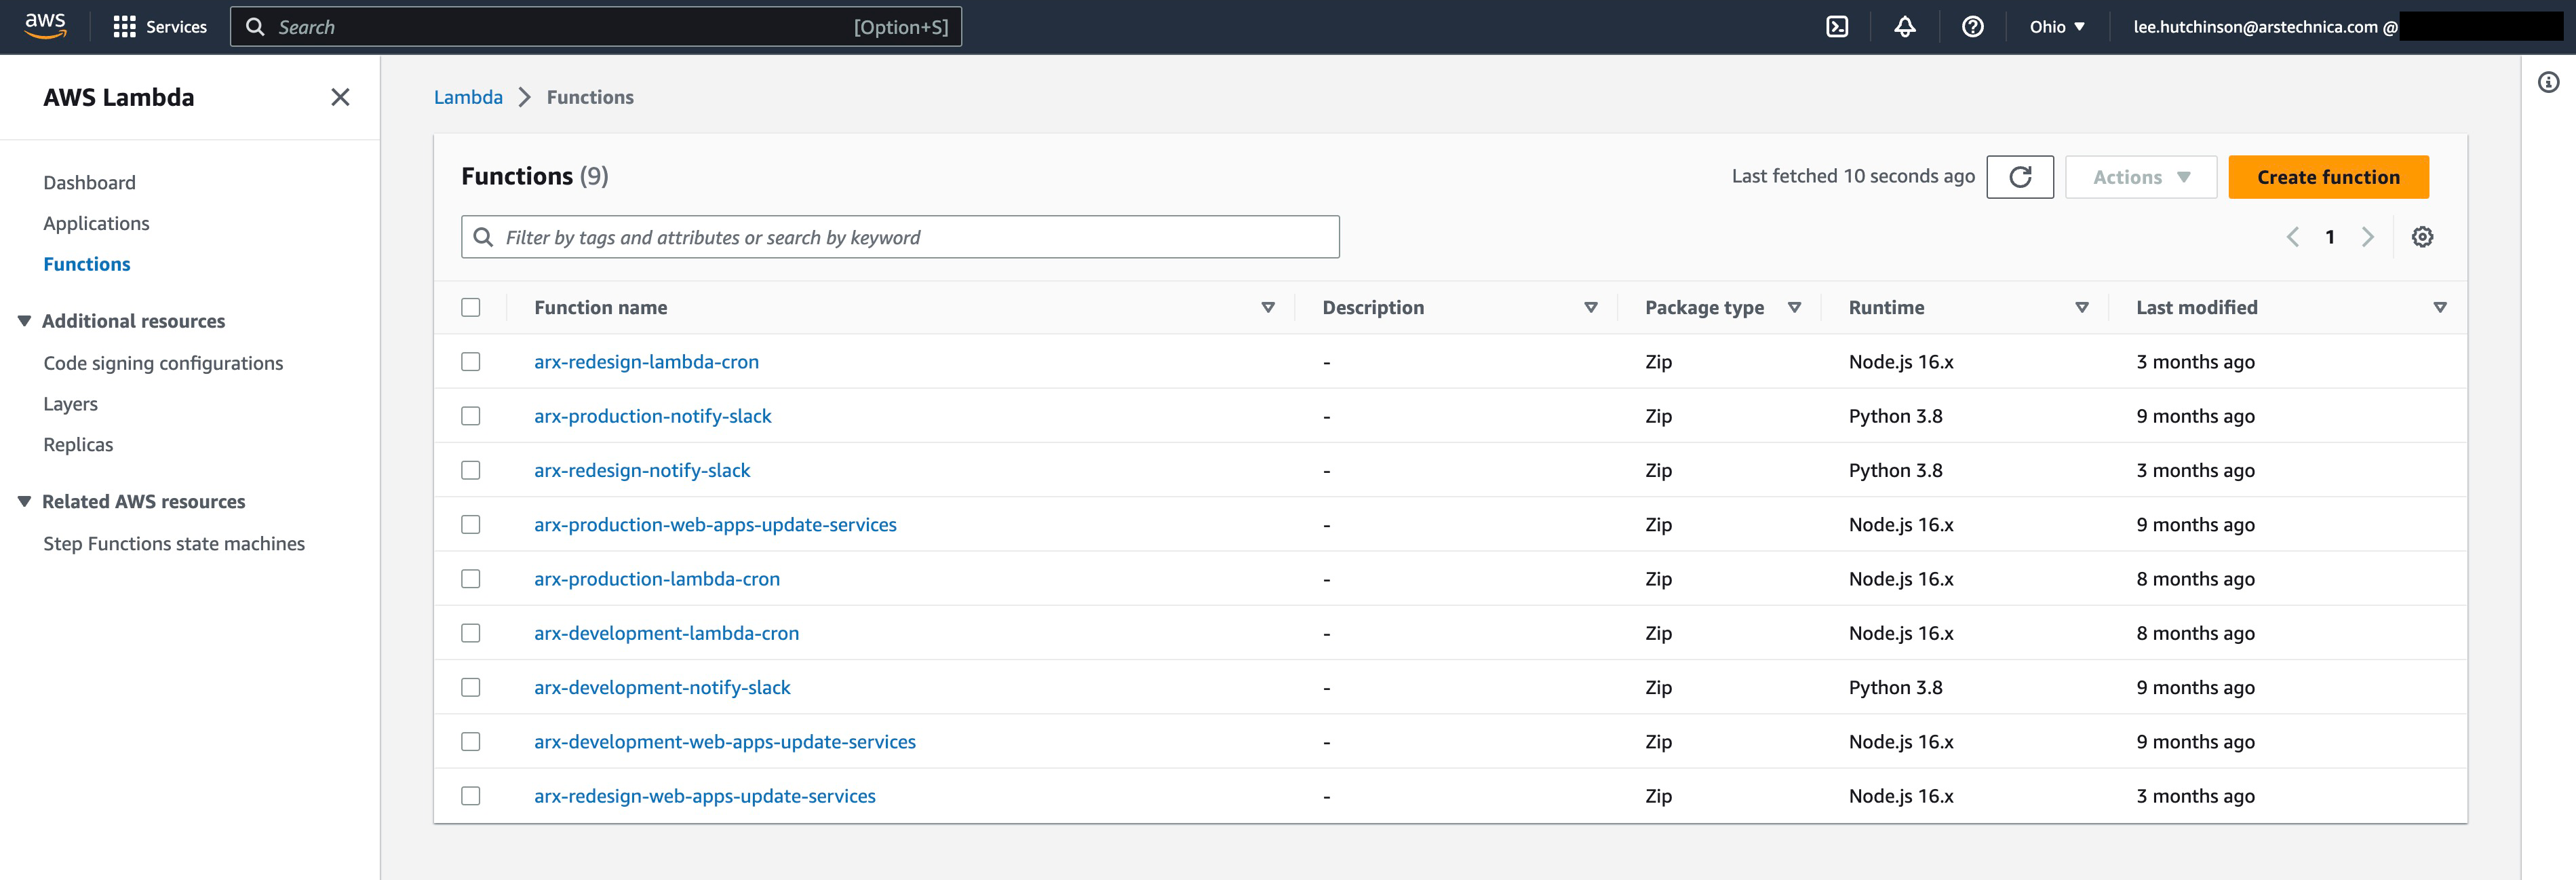Open the info panel icon
2576x880 pixels.
[2548, 82]
